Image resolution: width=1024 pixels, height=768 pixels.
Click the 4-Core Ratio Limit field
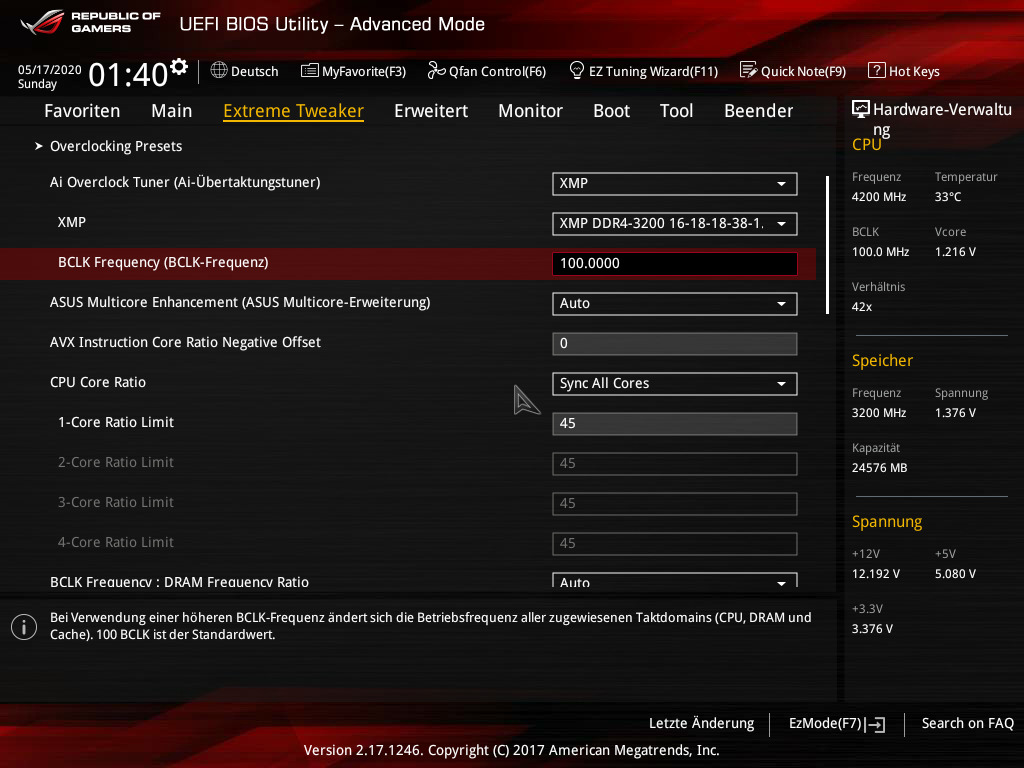click(675, 543)
